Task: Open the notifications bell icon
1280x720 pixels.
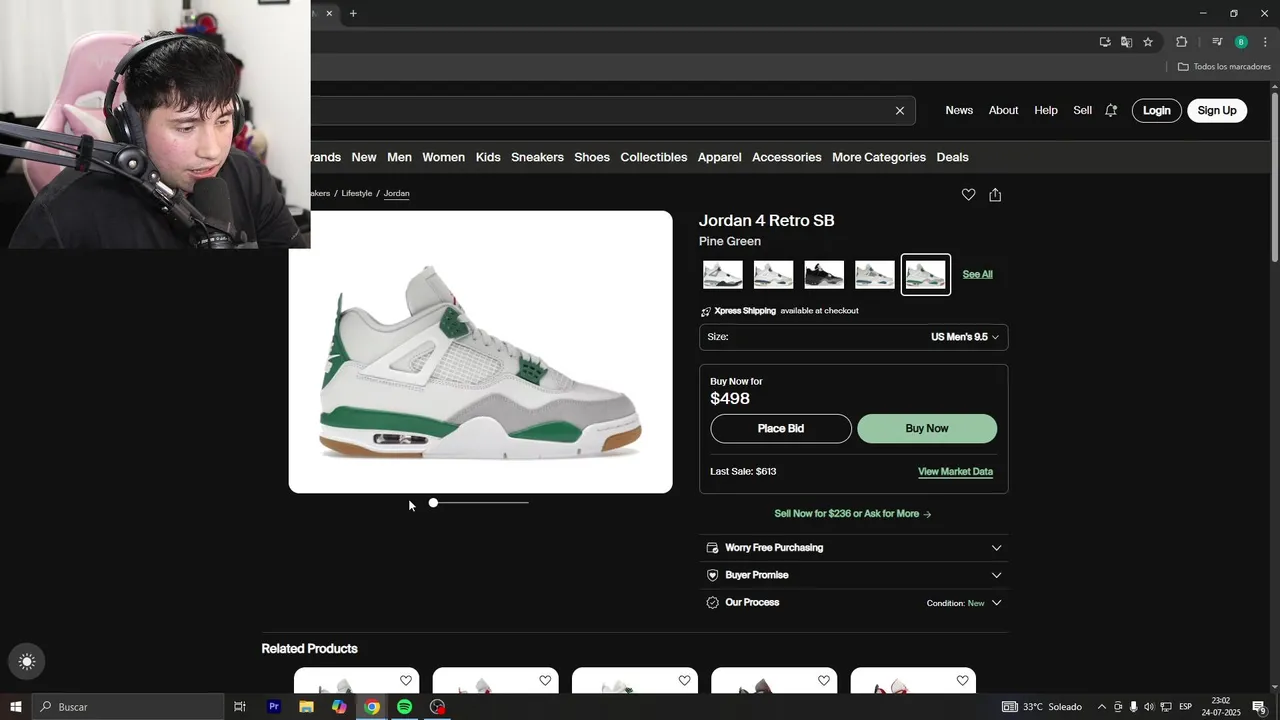Action: tap(1111, 111)
